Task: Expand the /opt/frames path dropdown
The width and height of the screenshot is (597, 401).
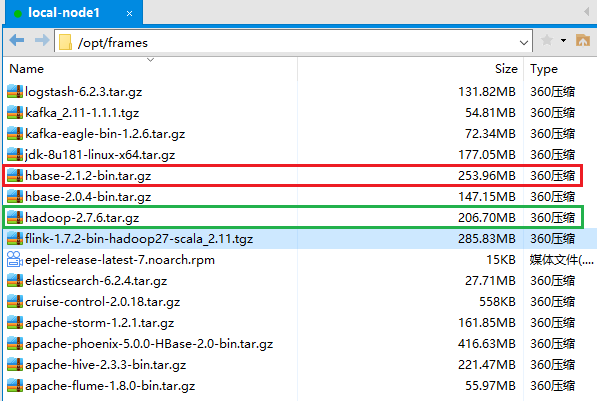Action: pos(524,43)
